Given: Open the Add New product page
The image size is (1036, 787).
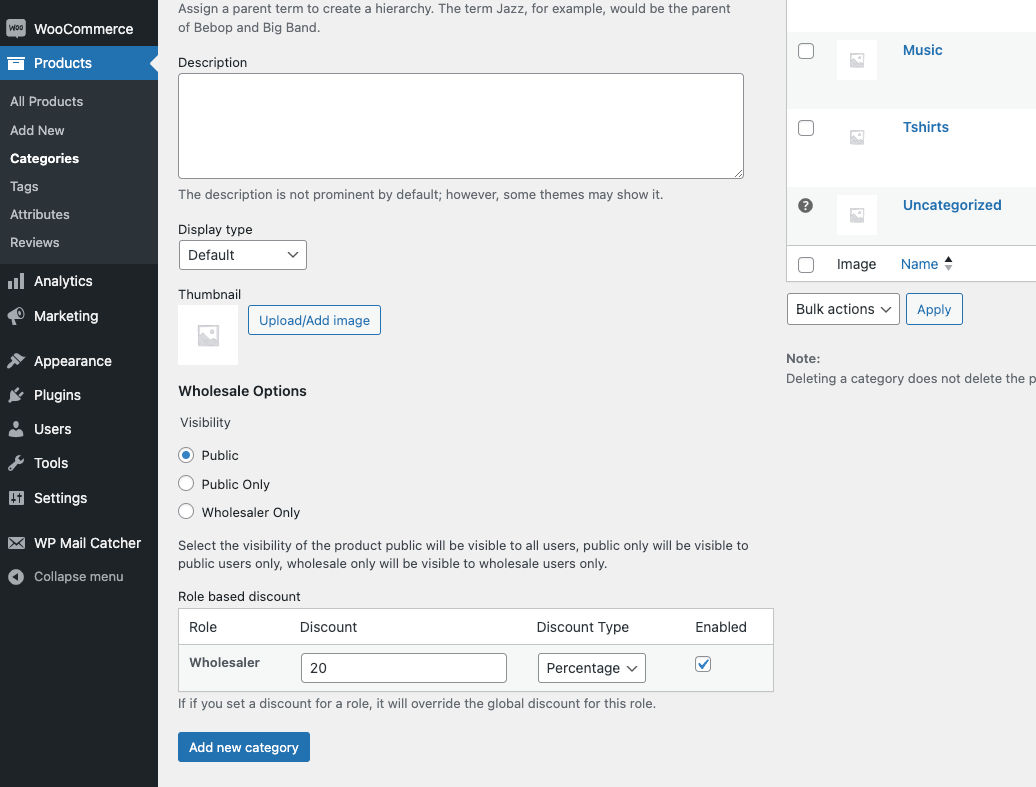Looking at the screenshot, I should tap(37, 130).
